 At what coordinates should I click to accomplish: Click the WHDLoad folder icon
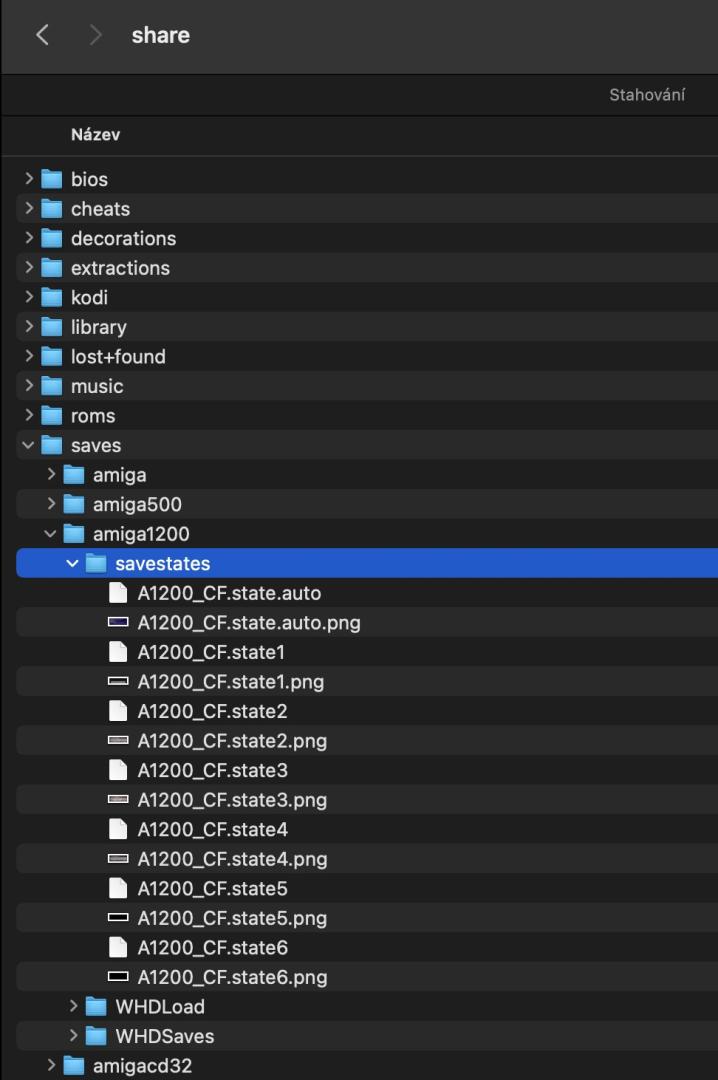[96, 1007]
